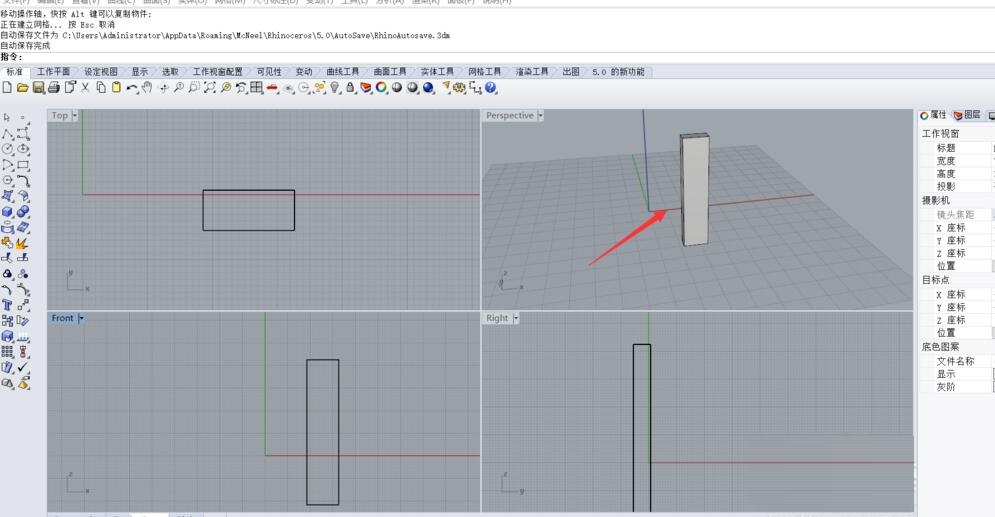Viewport: 995px width, 517px height.
Task: Click the Right viewport title label
Action: 497,318
